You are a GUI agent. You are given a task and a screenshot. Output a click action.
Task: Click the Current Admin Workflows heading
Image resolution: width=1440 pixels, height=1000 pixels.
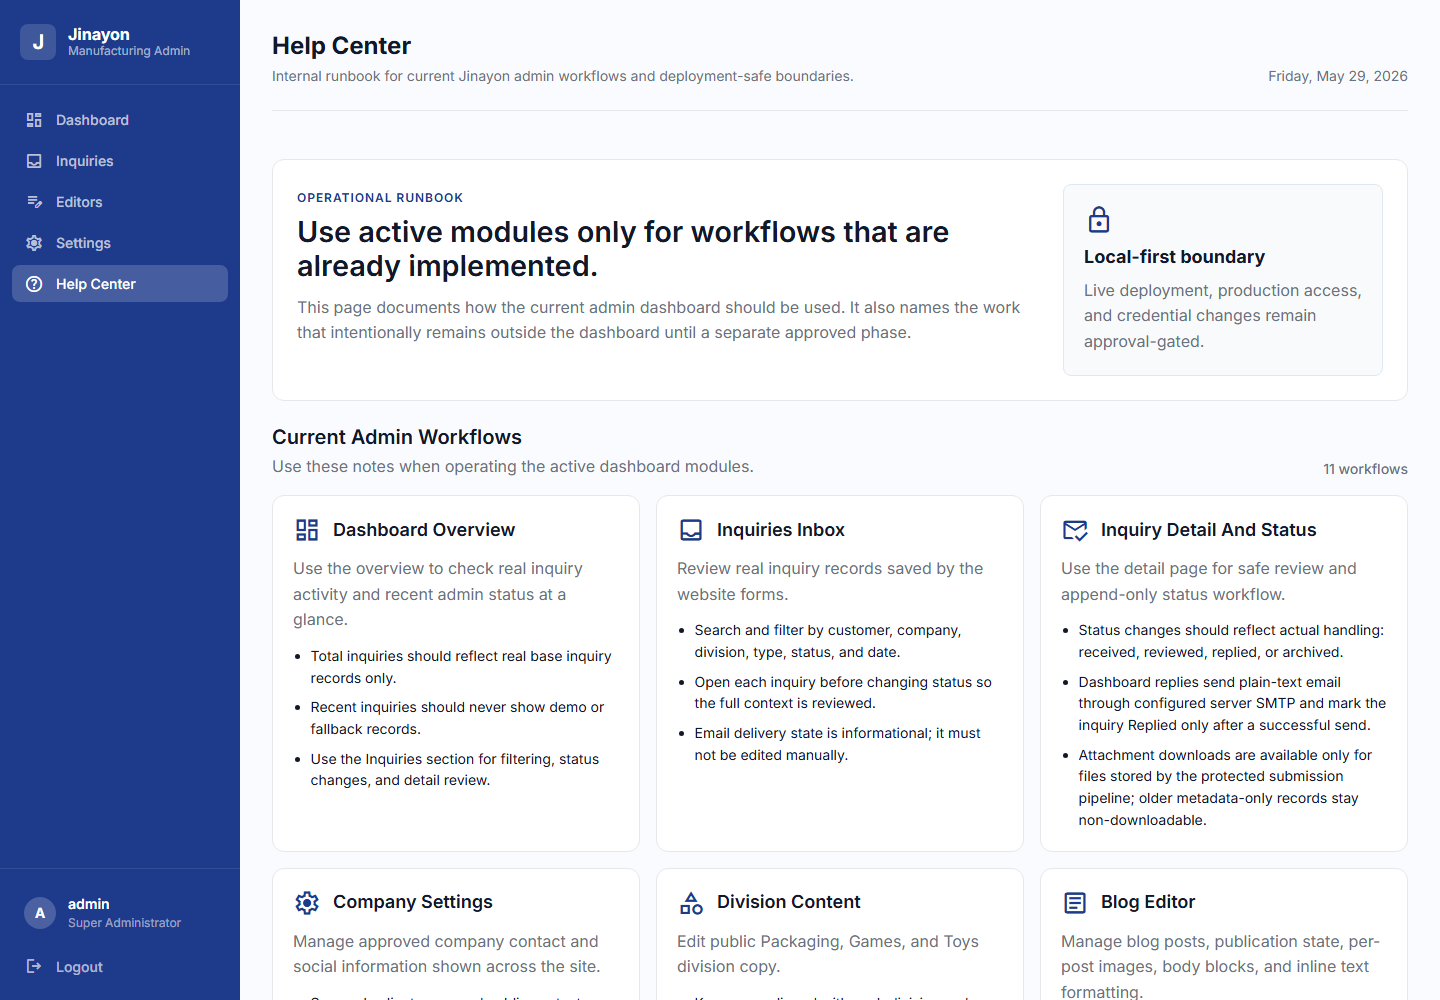click(x=397, y=437)
